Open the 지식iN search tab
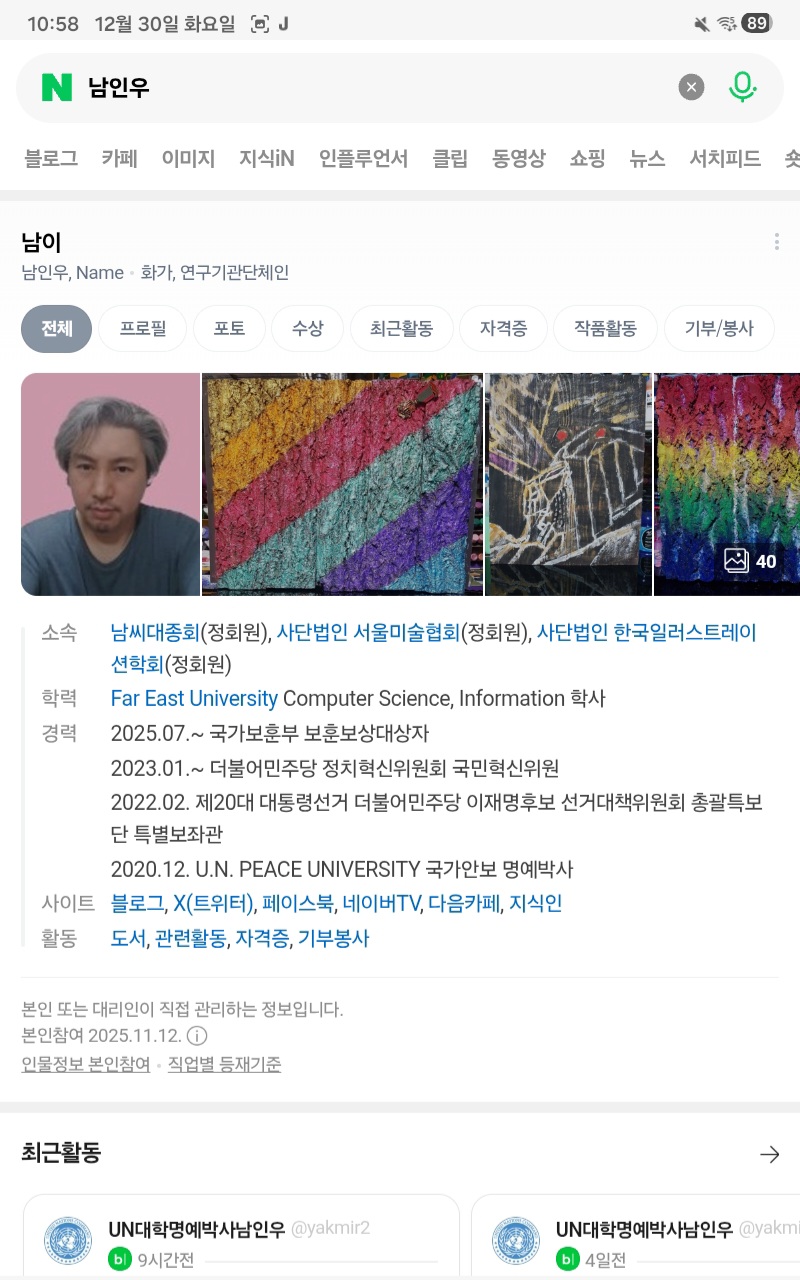 (x=267, y=158)
